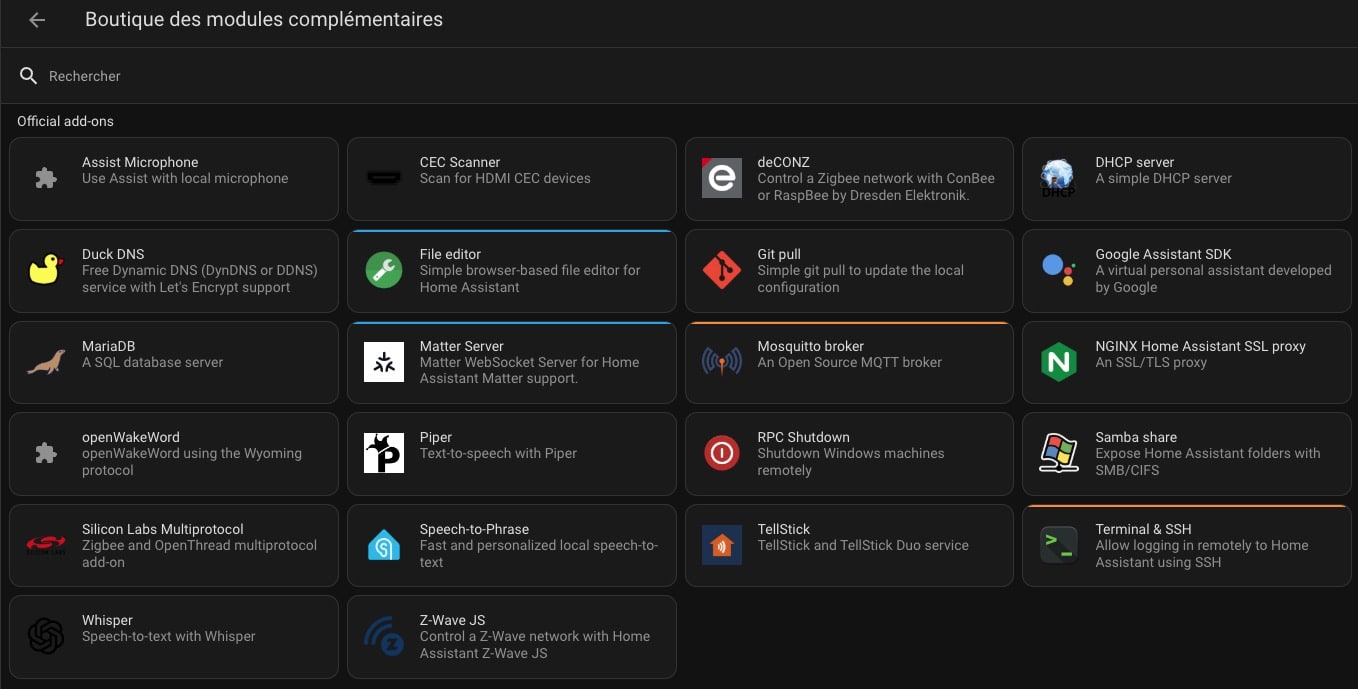Click the Speech-to-Phrase house icon
This screenshot has height=689, width=1358.
pyautogui.click(x=384, y=546)
